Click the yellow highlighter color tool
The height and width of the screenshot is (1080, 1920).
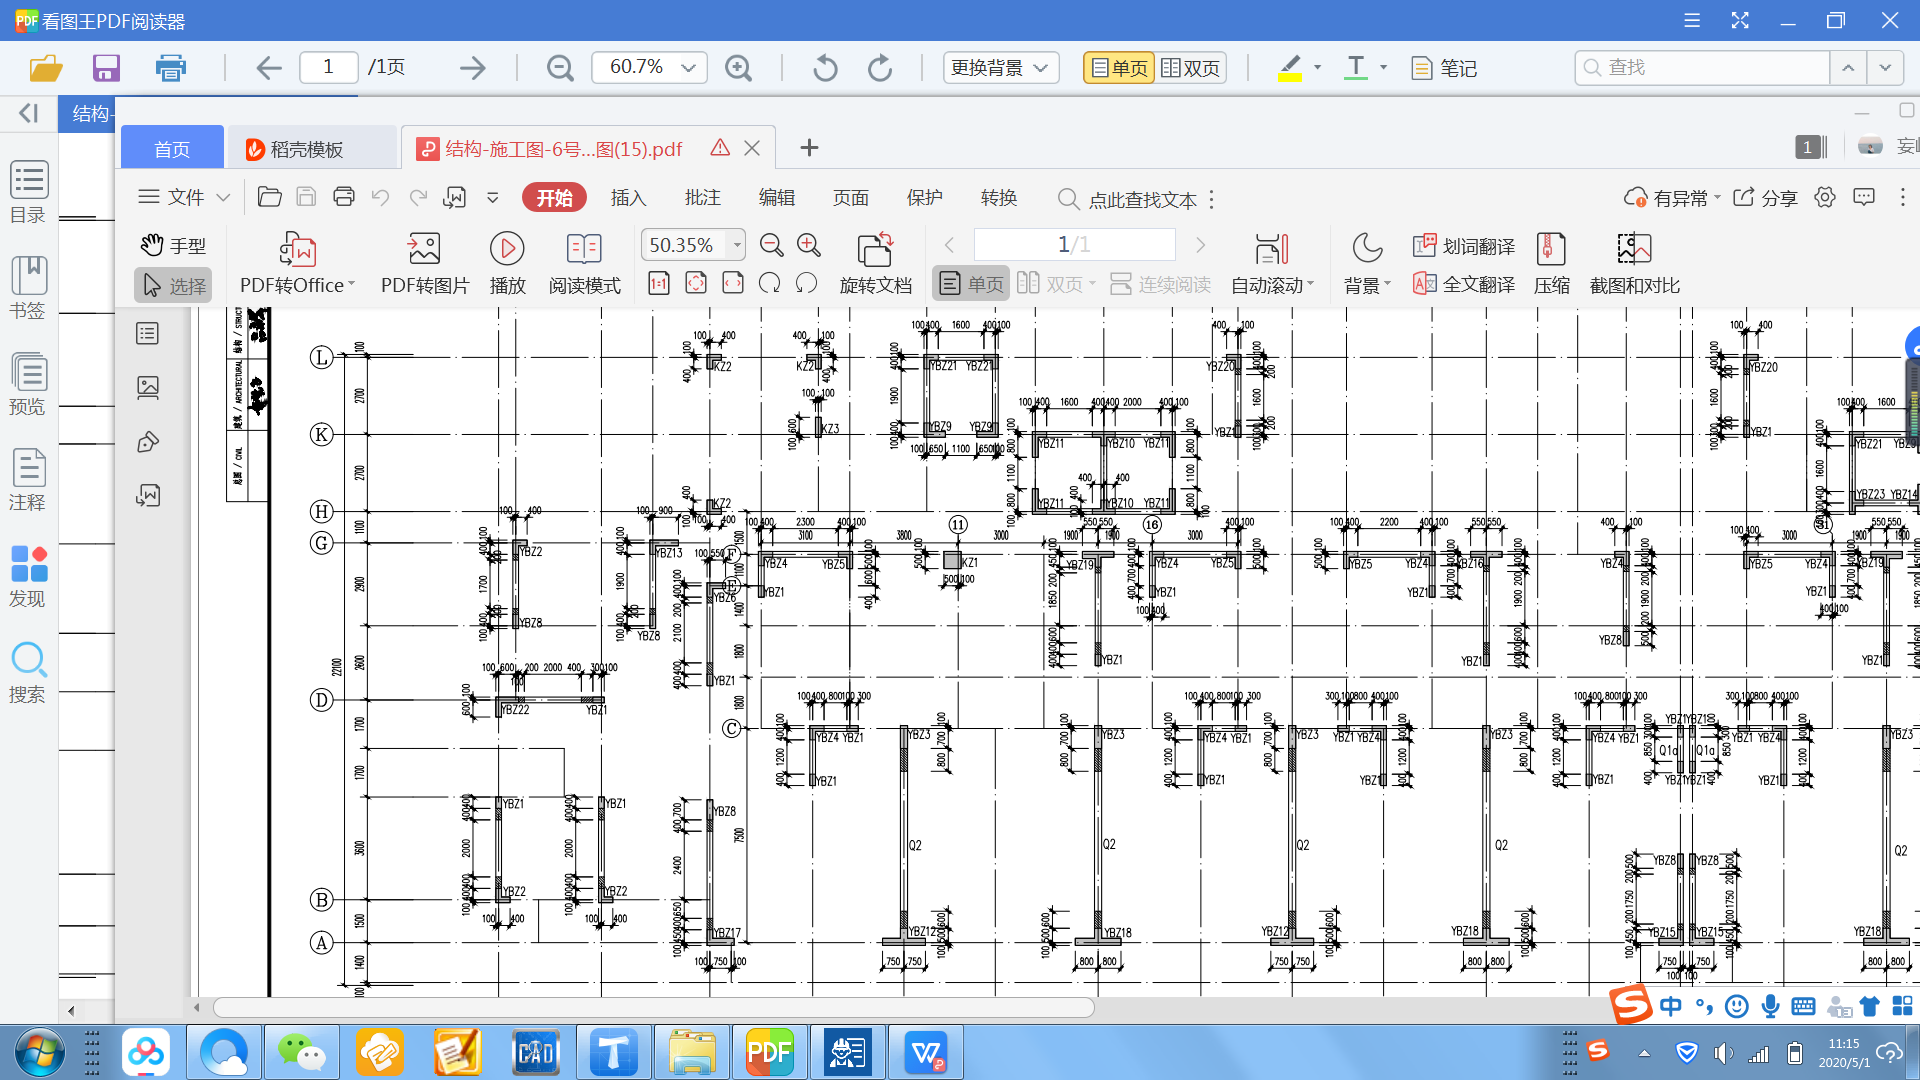[1289, 68]
